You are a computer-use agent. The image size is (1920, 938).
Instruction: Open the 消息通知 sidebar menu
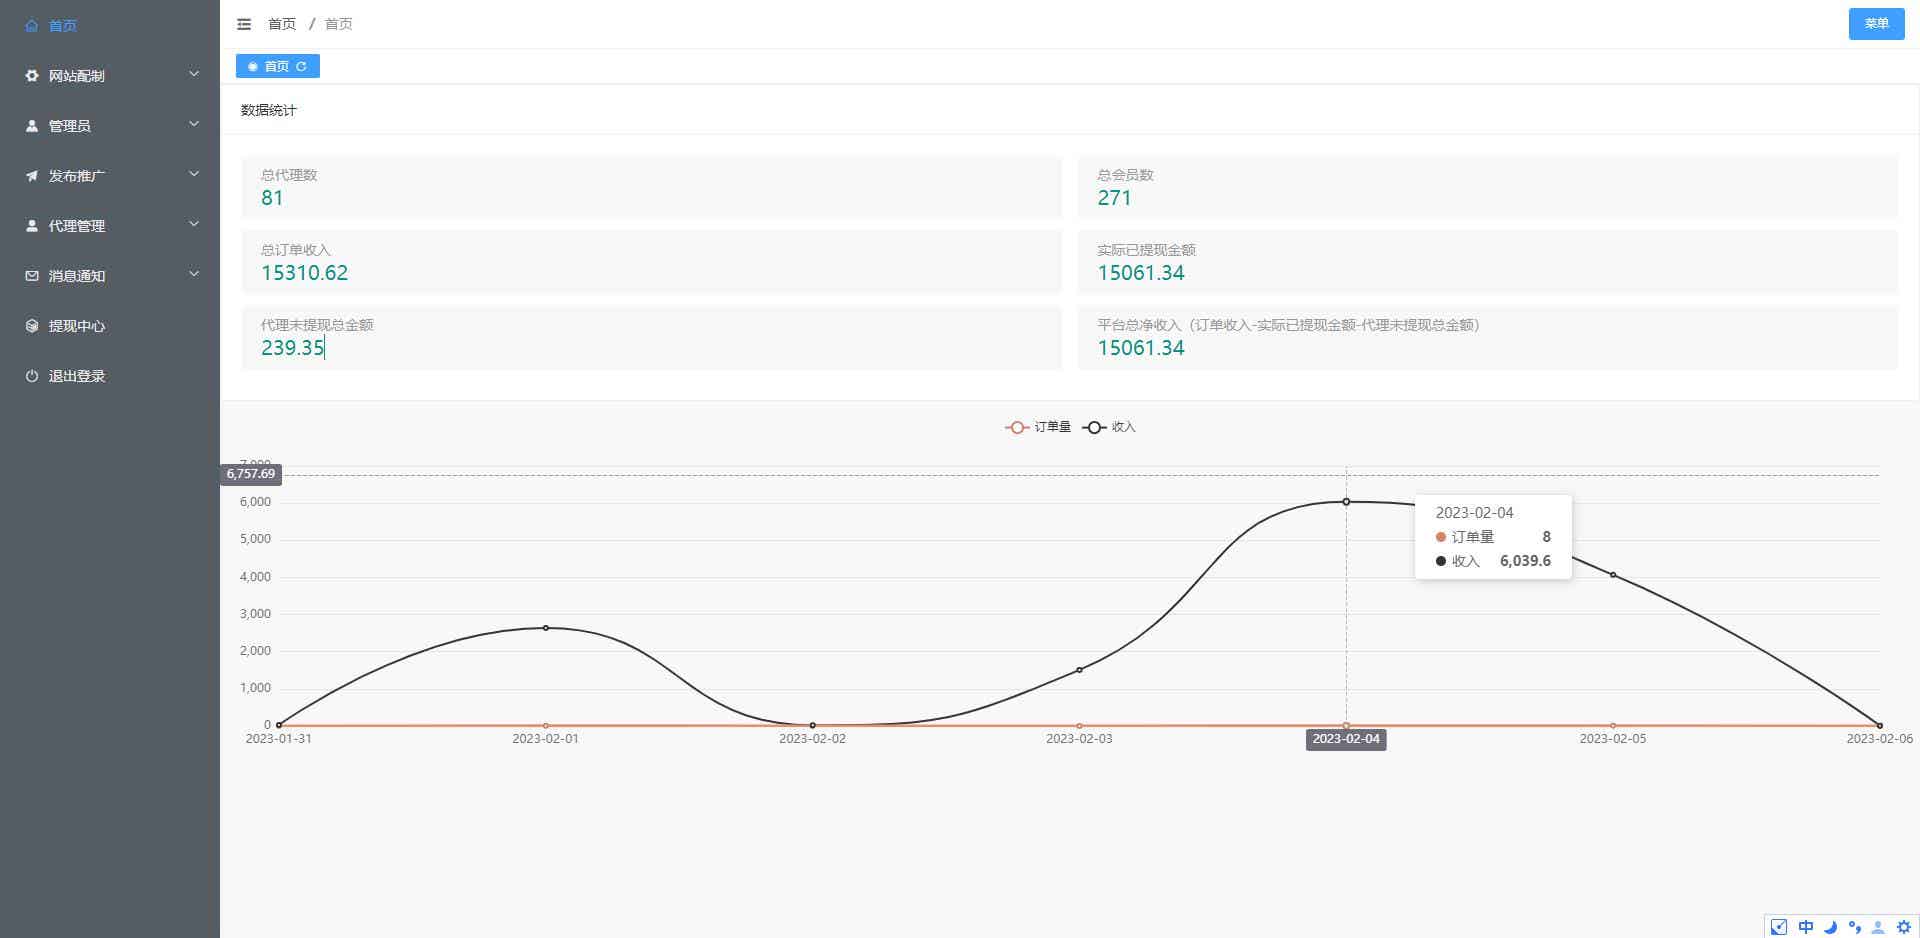pos(77,276)
